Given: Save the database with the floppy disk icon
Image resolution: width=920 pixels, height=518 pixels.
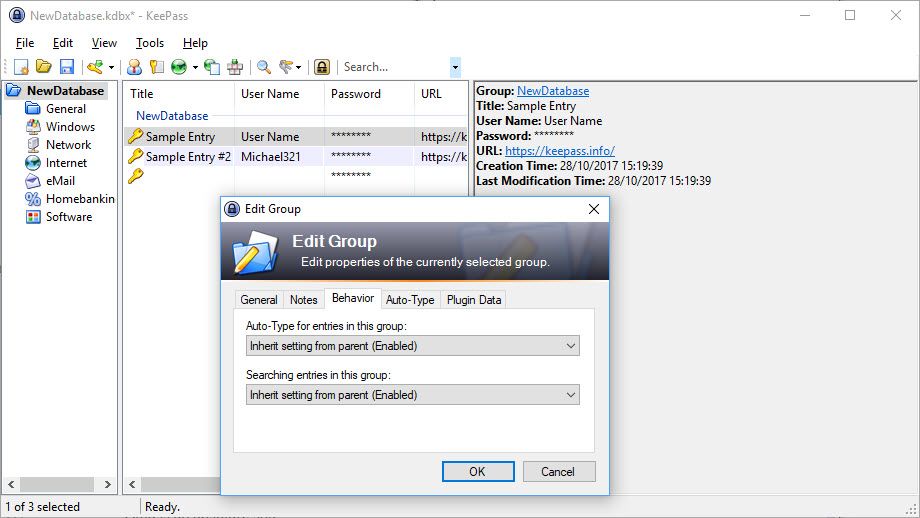Looking at the screenshot, I should [67, 67].
